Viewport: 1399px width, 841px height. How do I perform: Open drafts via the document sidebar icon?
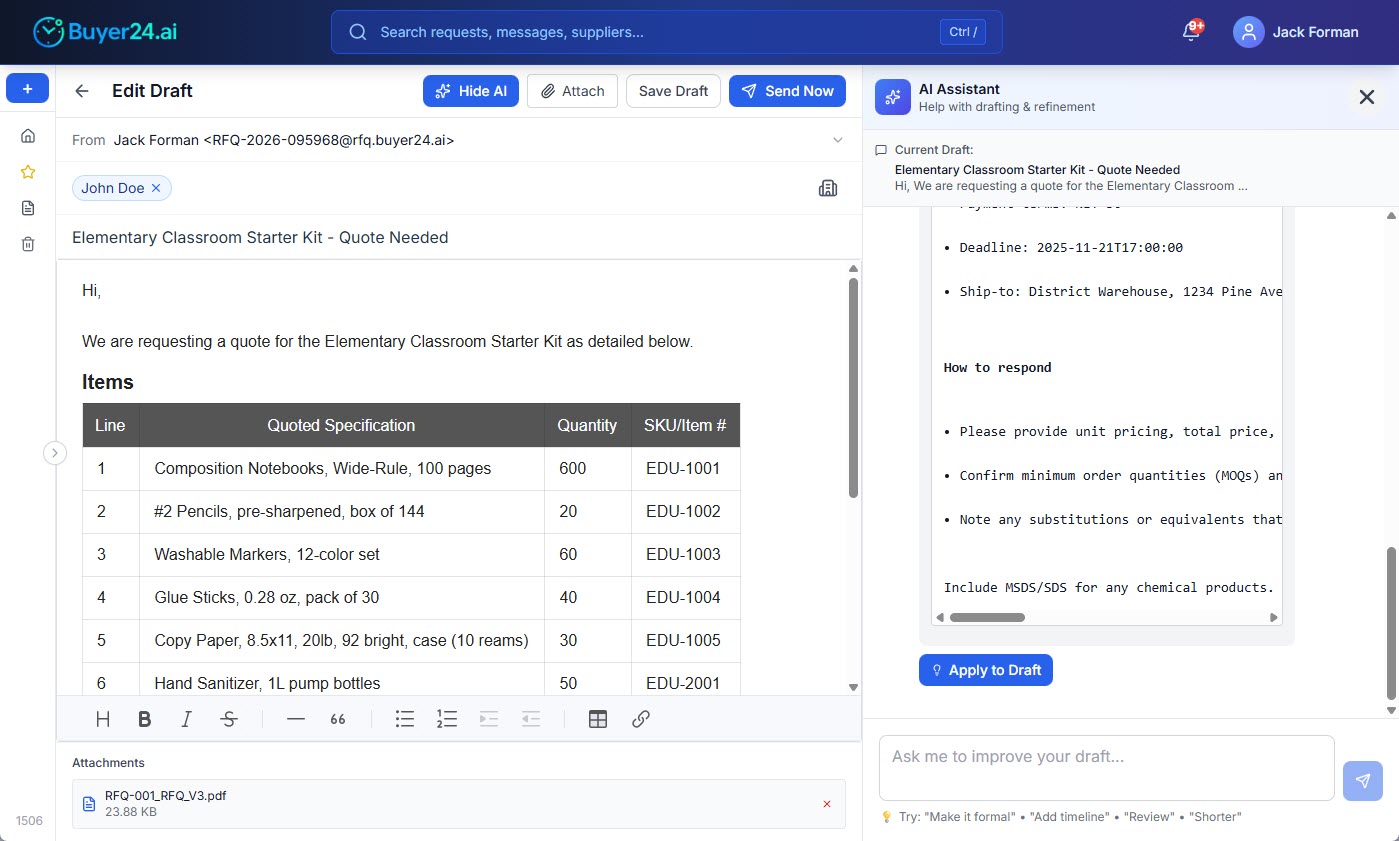point(27,207)
